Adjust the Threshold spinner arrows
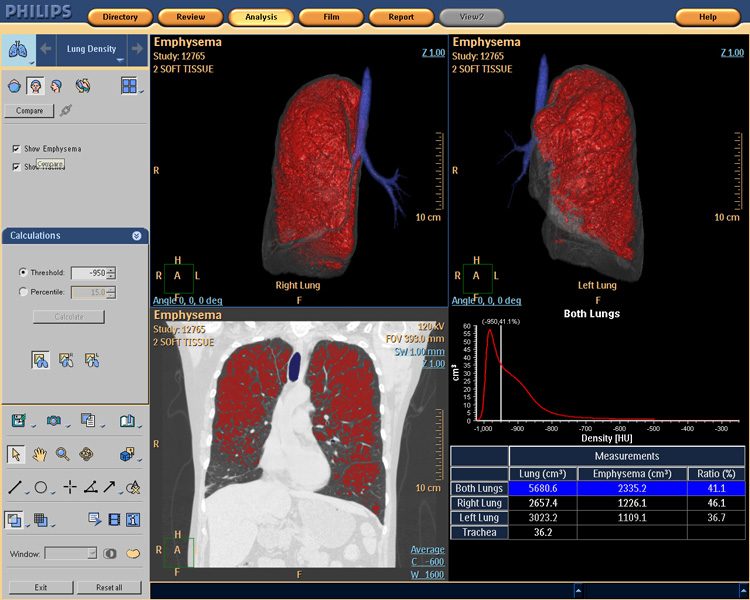Image resolution: width=750 pixels, height=600 pixels. pos(111,273)
